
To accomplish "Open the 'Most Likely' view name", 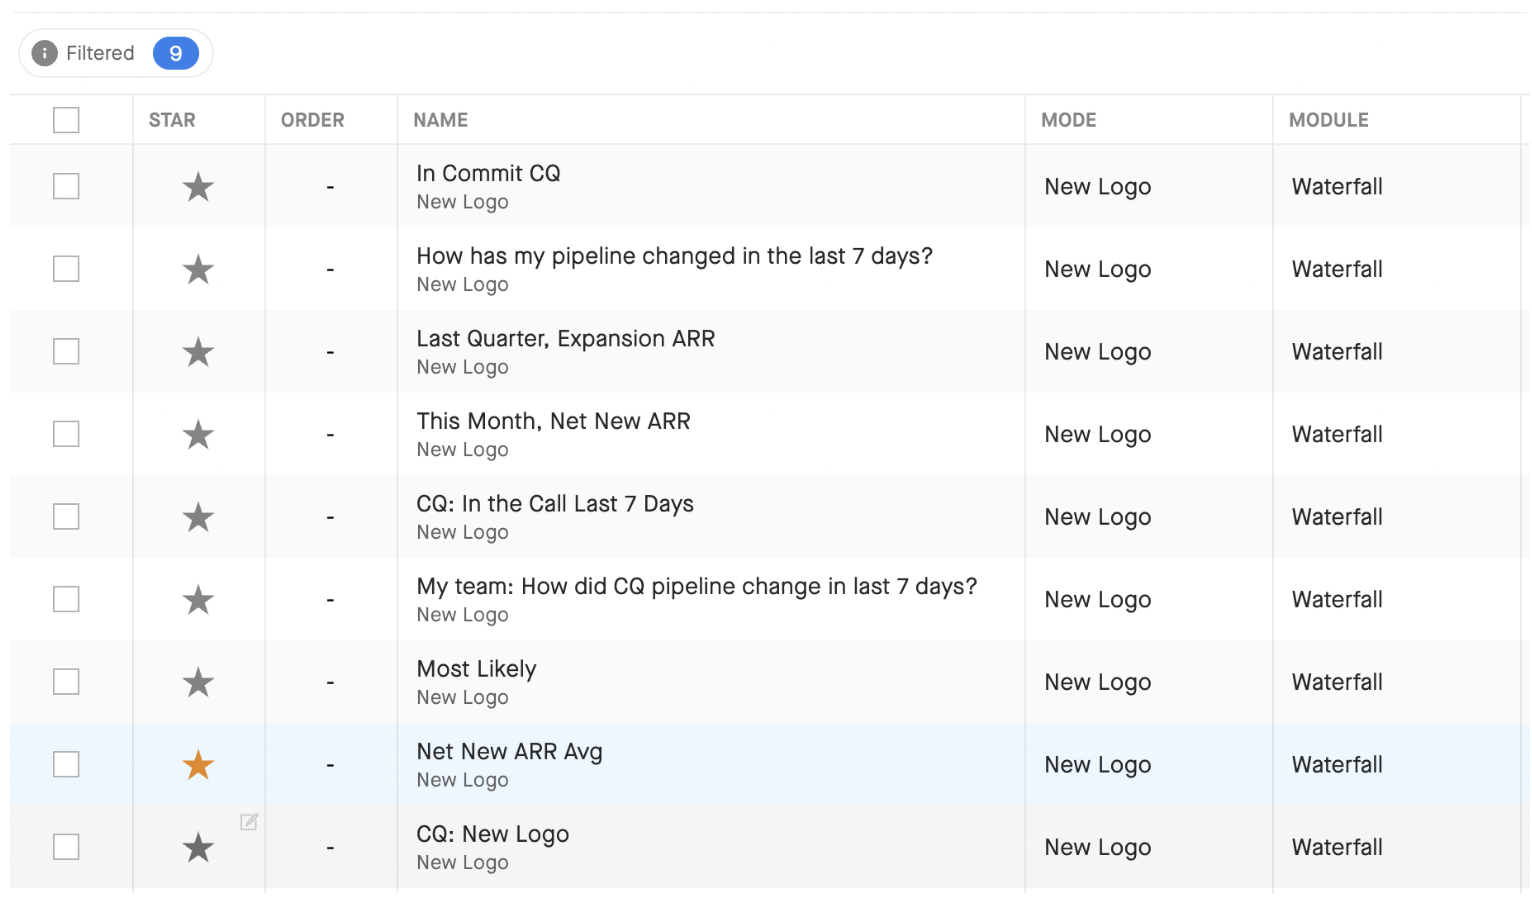I will (x=476, y=669).
